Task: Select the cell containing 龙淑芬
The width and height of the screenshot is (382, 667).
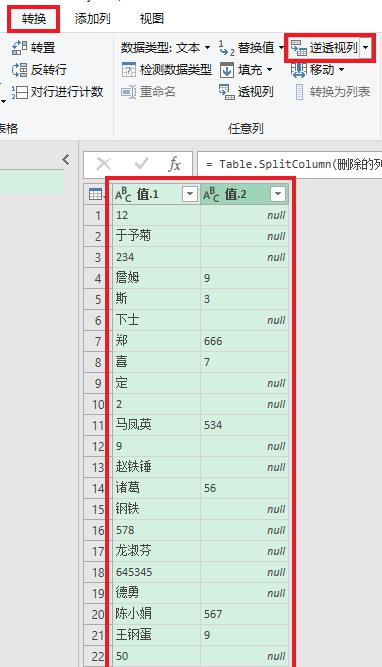Action: pyautogui.click(x=156, y=551)
